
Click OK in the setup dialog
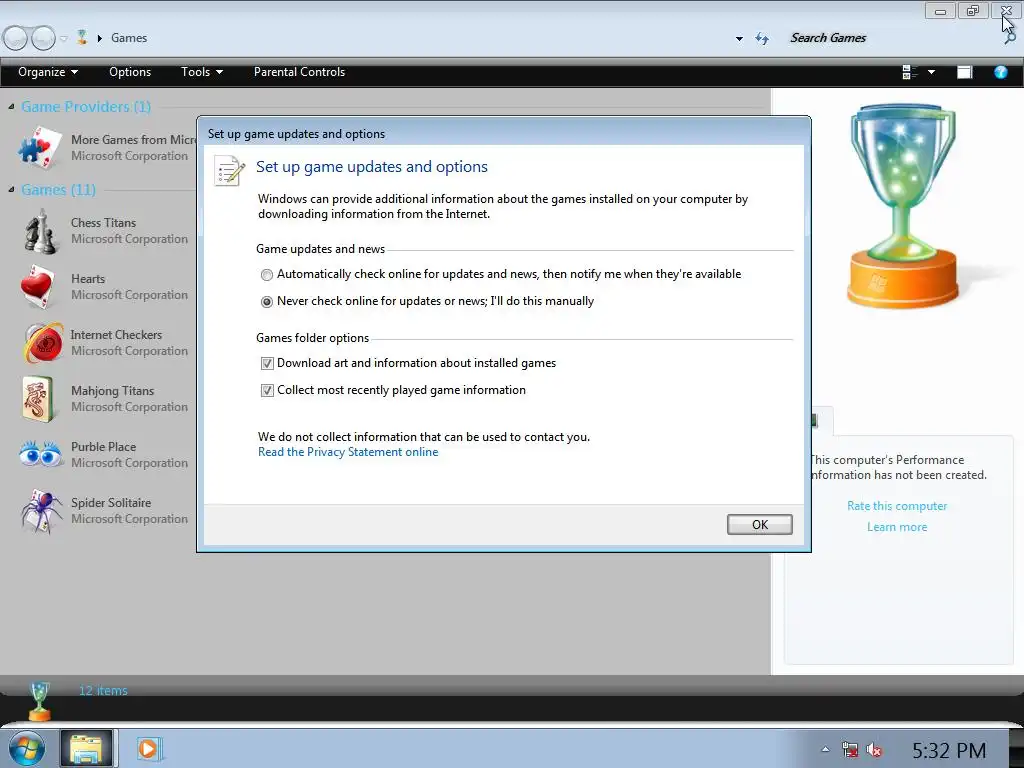[760, 524]
